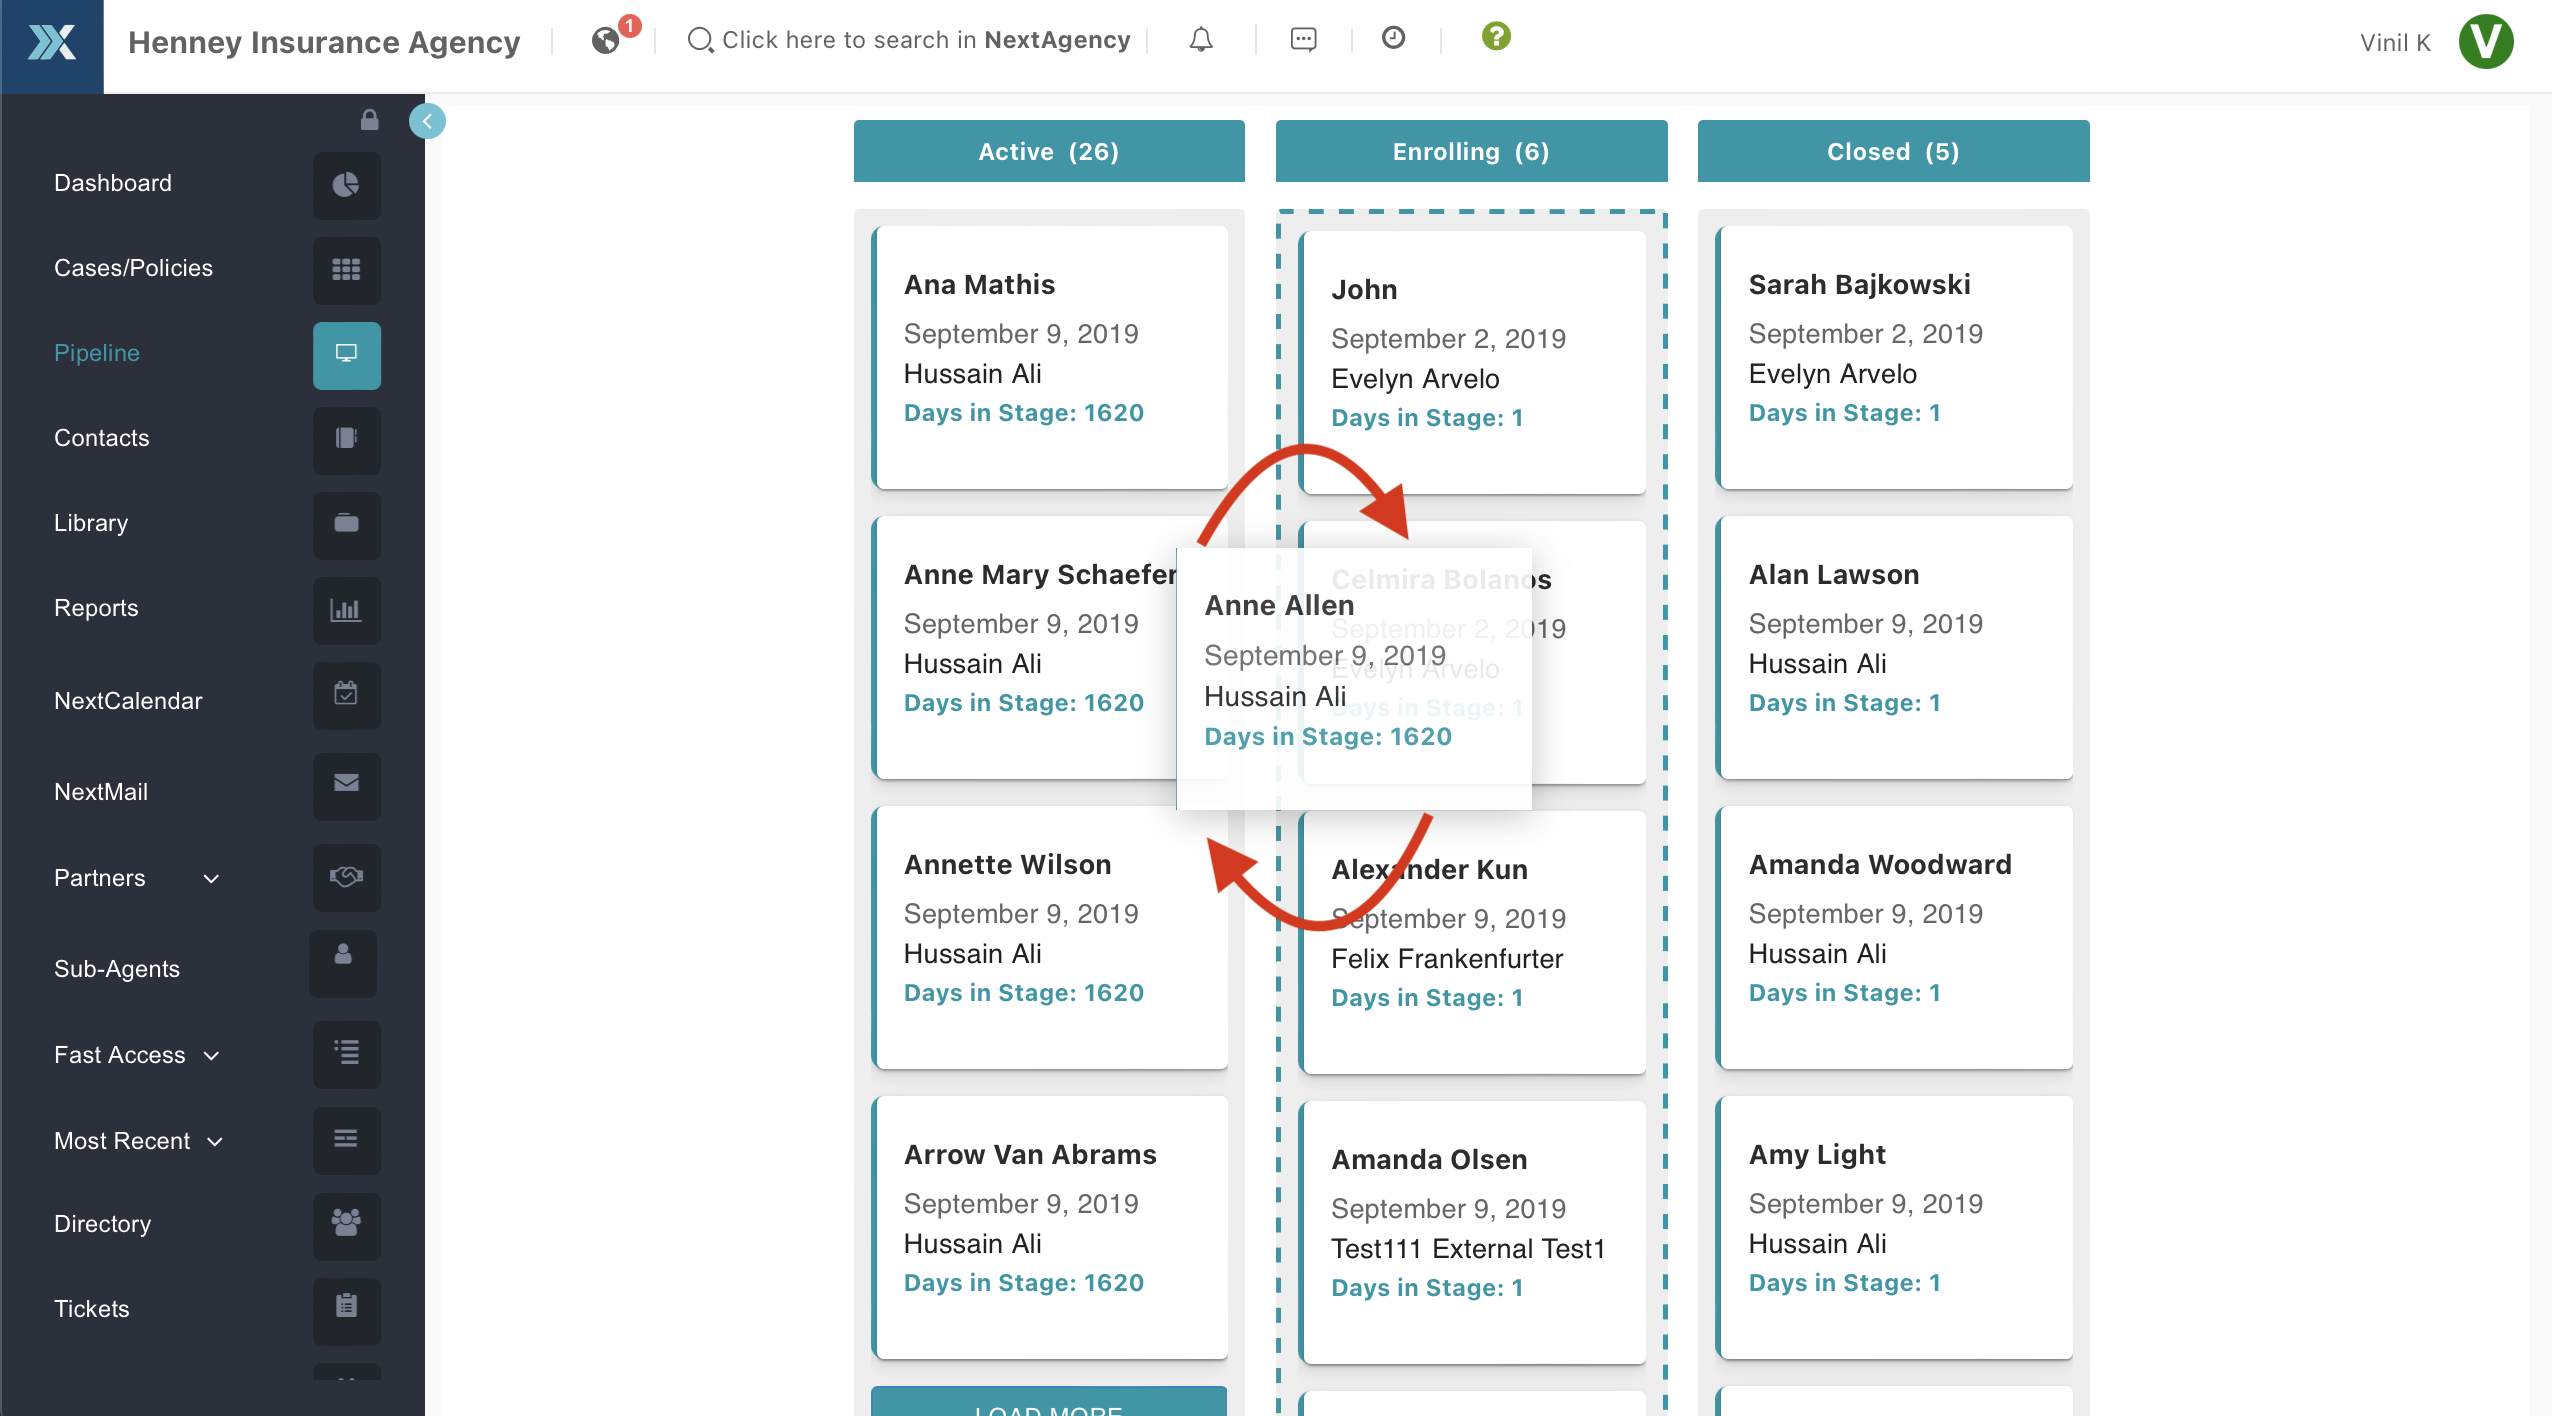The image size is (2552, 1416).
Task: Click the Cases/Policies grid icon
Action: pyautogui.click(x=346, y=269)
